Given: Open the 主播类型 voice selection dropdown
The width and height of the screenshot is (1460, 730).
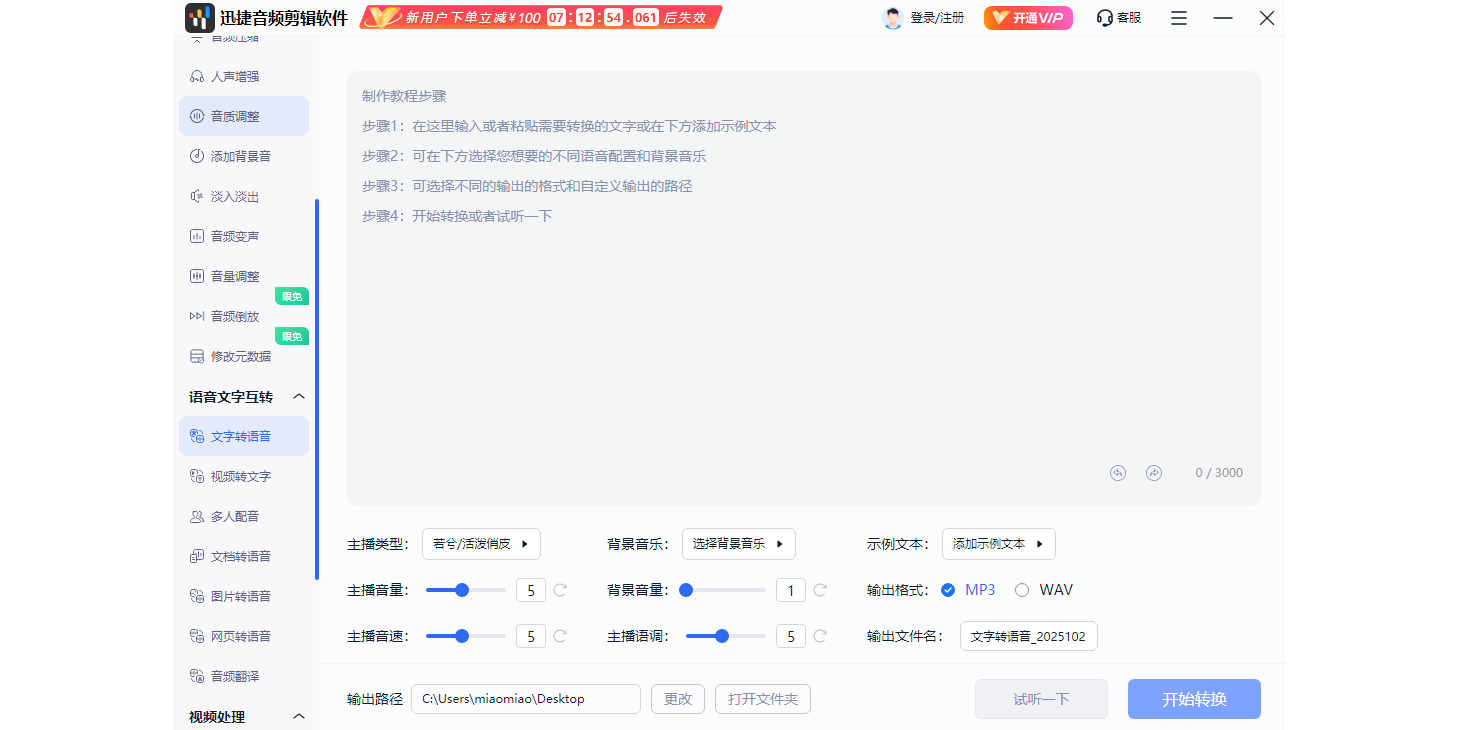Looking at the screenshot, I should (481, 544).
